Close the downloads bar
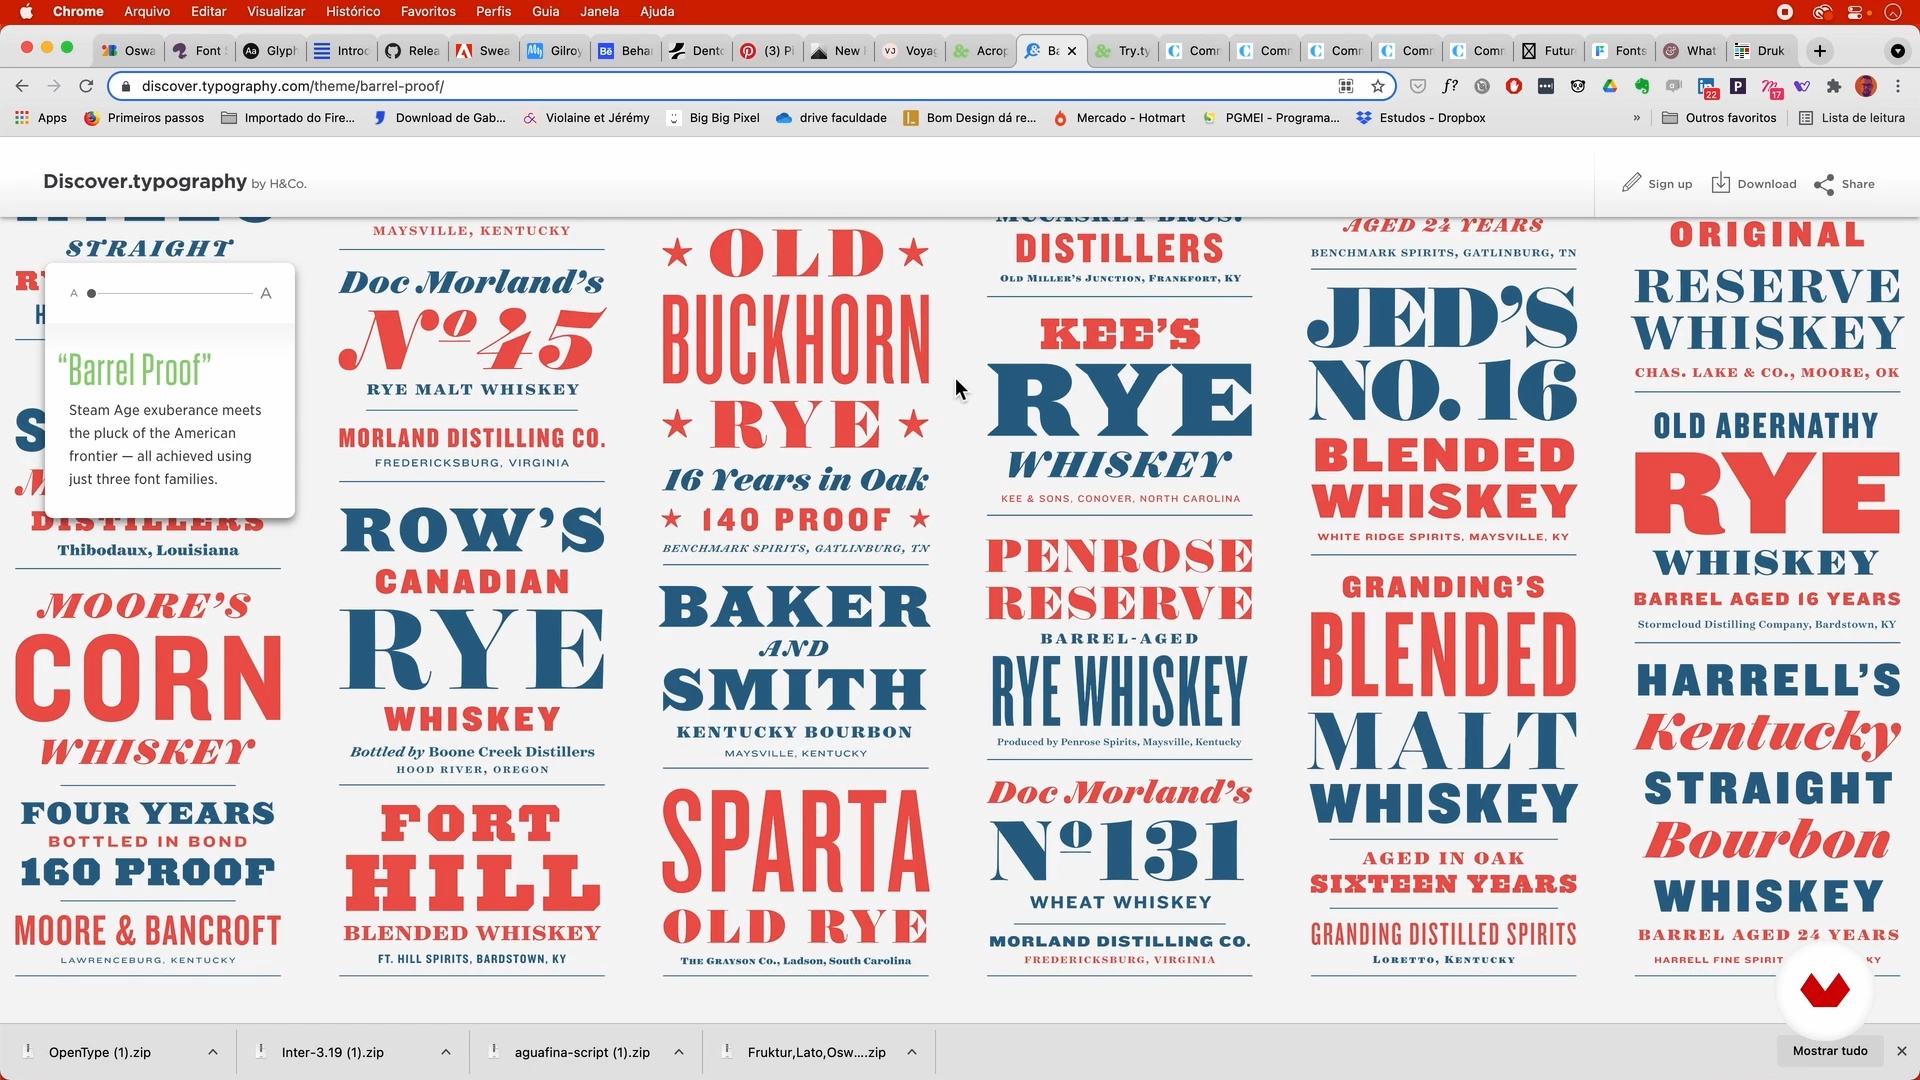This screenshot has width=1920, height=1080. [x=1902, y=1051]
